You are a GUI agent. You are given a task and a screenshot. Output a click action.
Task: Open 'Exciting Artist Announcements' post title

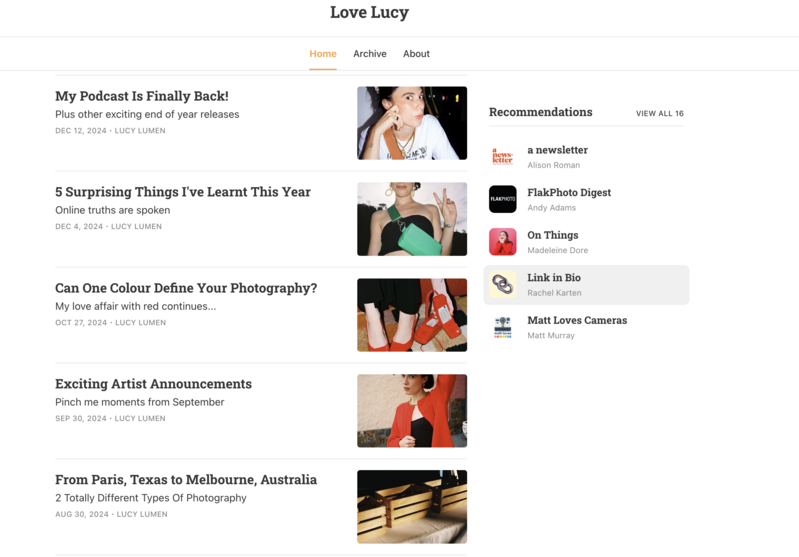click(153, 384)
